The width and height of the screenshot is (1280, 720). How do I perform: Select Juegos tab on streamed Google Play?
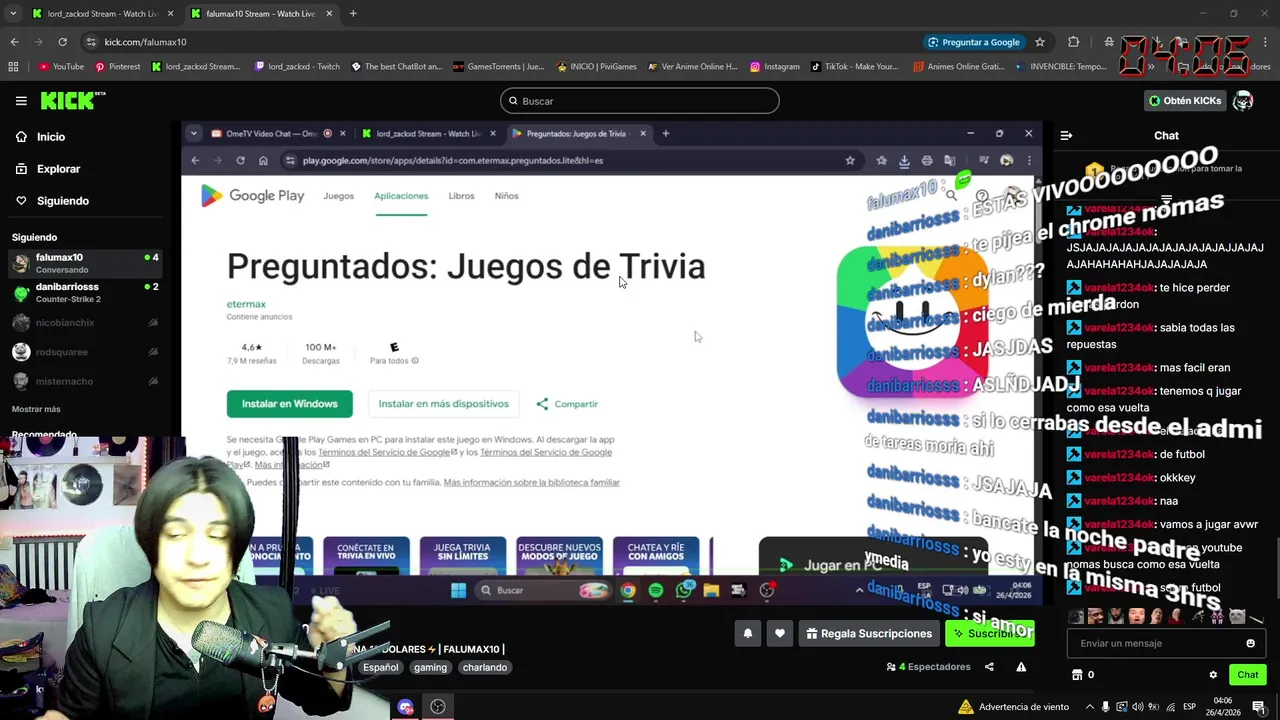[x=338, y=196]
